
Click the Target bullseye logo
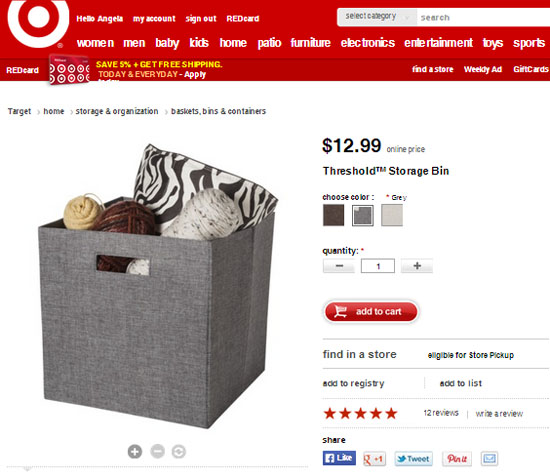tap(38, 20)
